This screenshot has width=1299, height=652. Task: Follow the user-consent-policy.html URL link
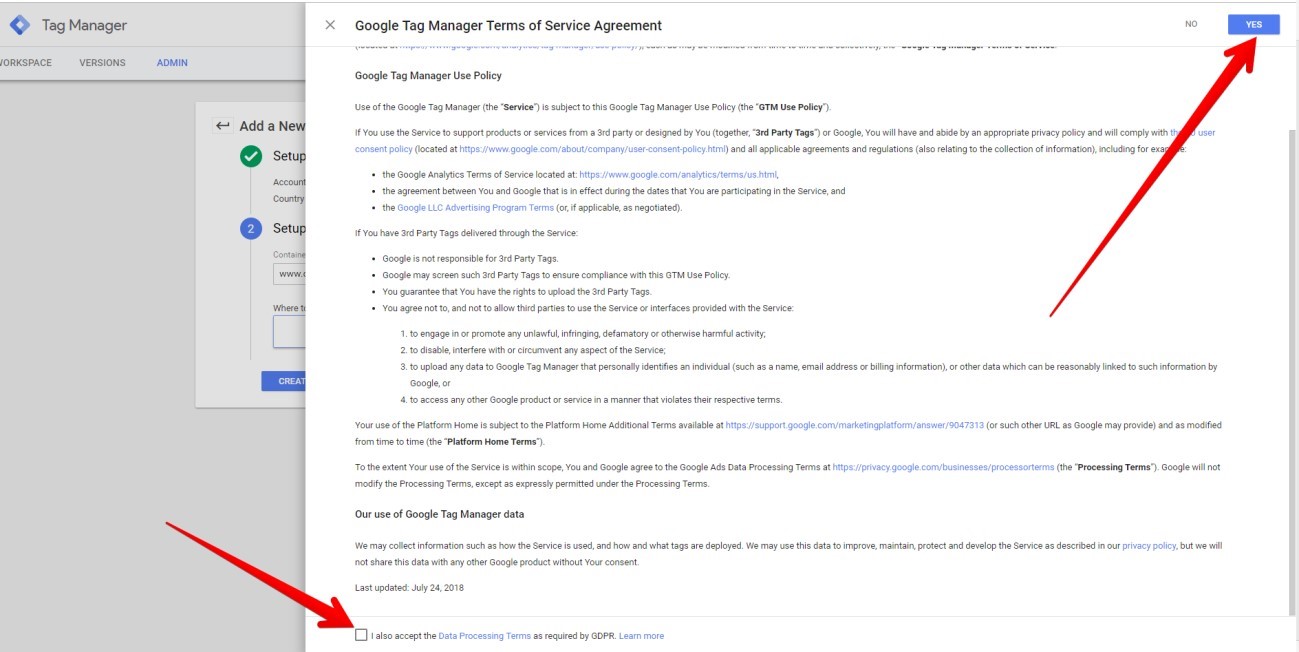point(595,149)
